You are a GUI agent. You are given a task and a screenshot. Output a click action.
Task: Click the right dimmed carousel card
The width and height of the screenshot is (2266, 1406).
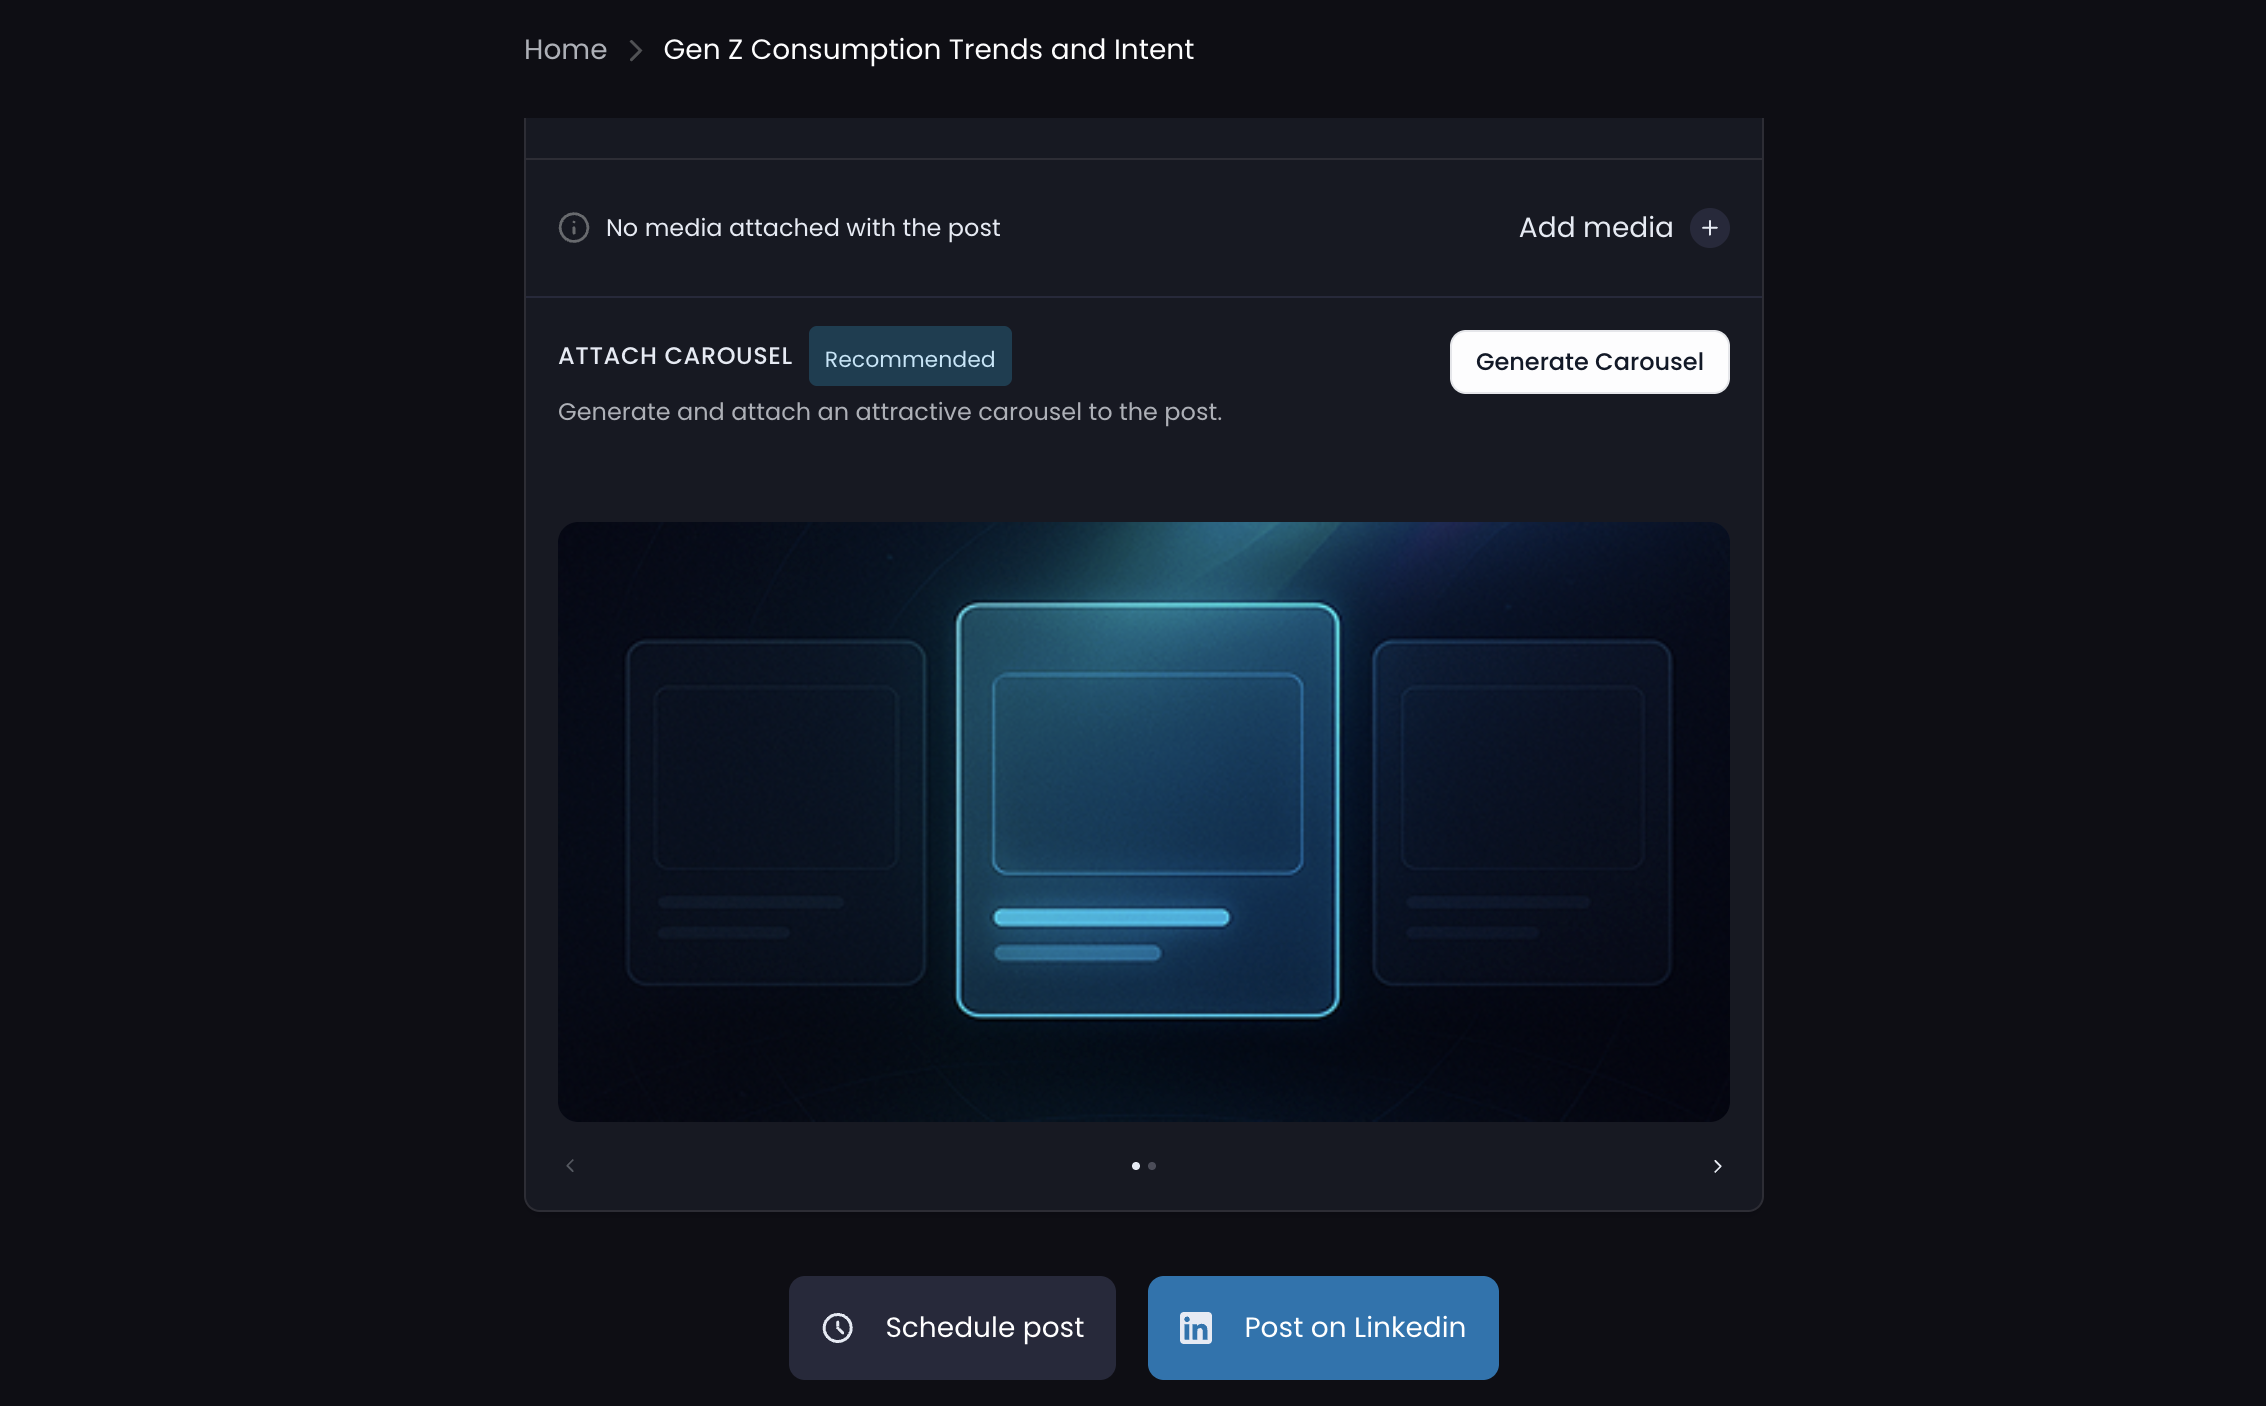coord(1521,812)
